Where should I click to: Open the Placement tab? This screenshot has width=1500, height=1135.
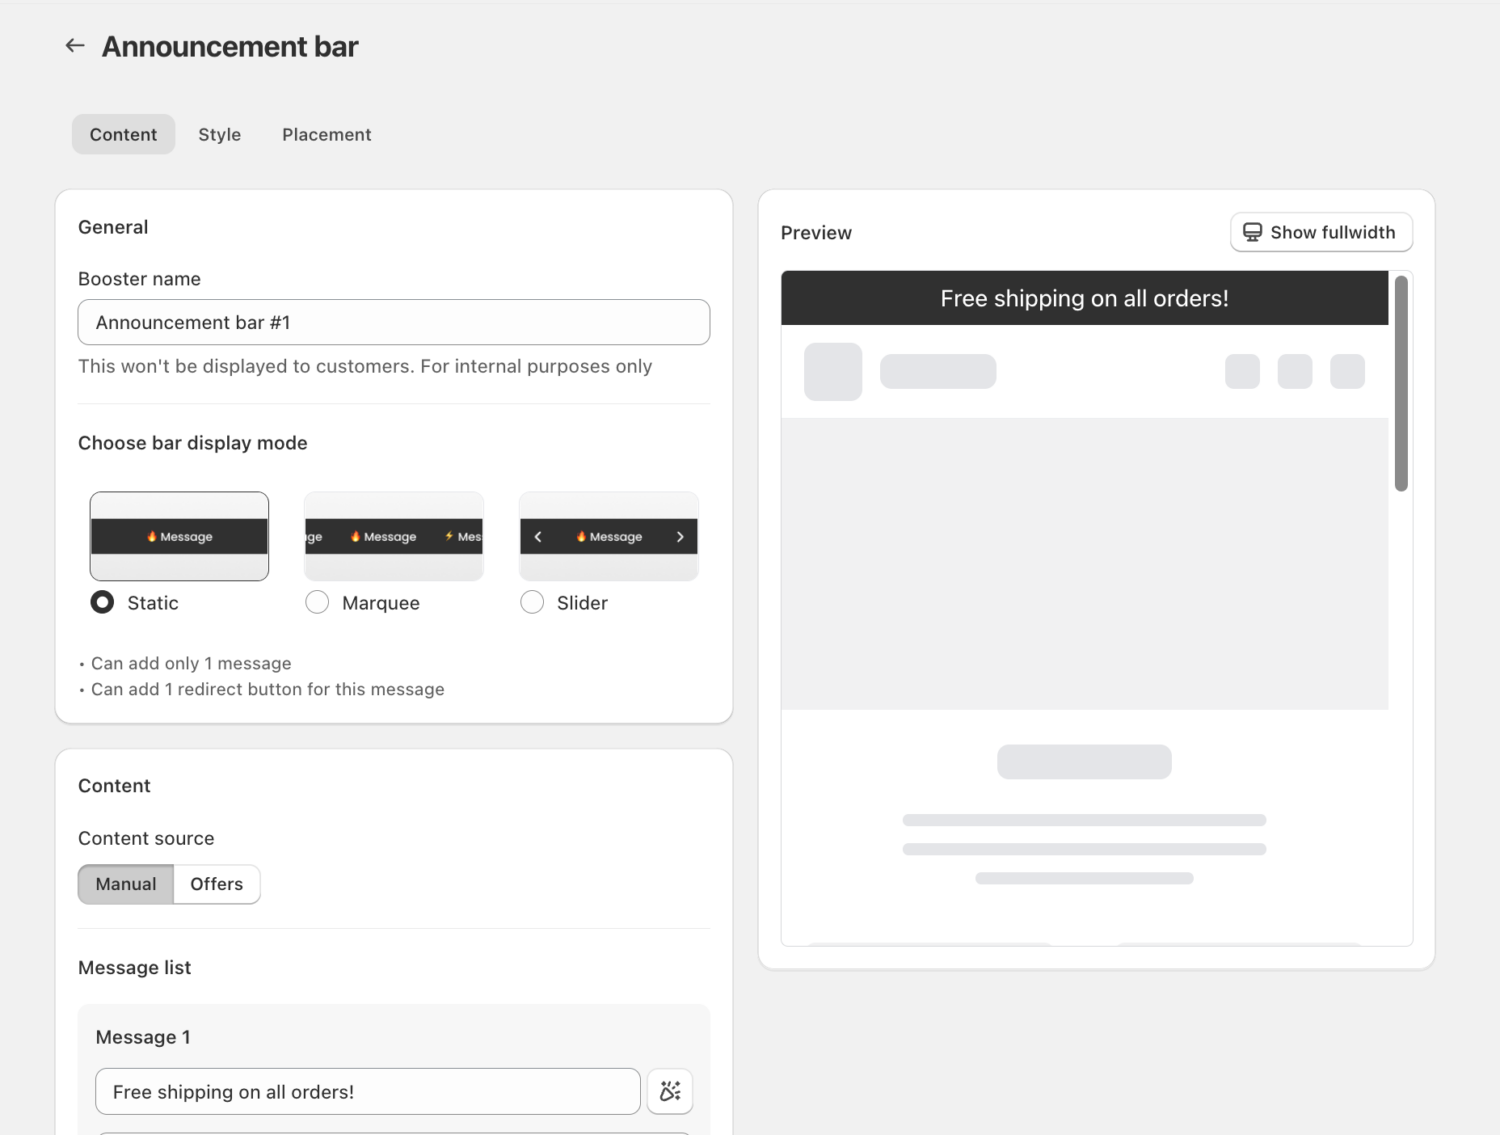pyautogui.click(x=326, y=134)
